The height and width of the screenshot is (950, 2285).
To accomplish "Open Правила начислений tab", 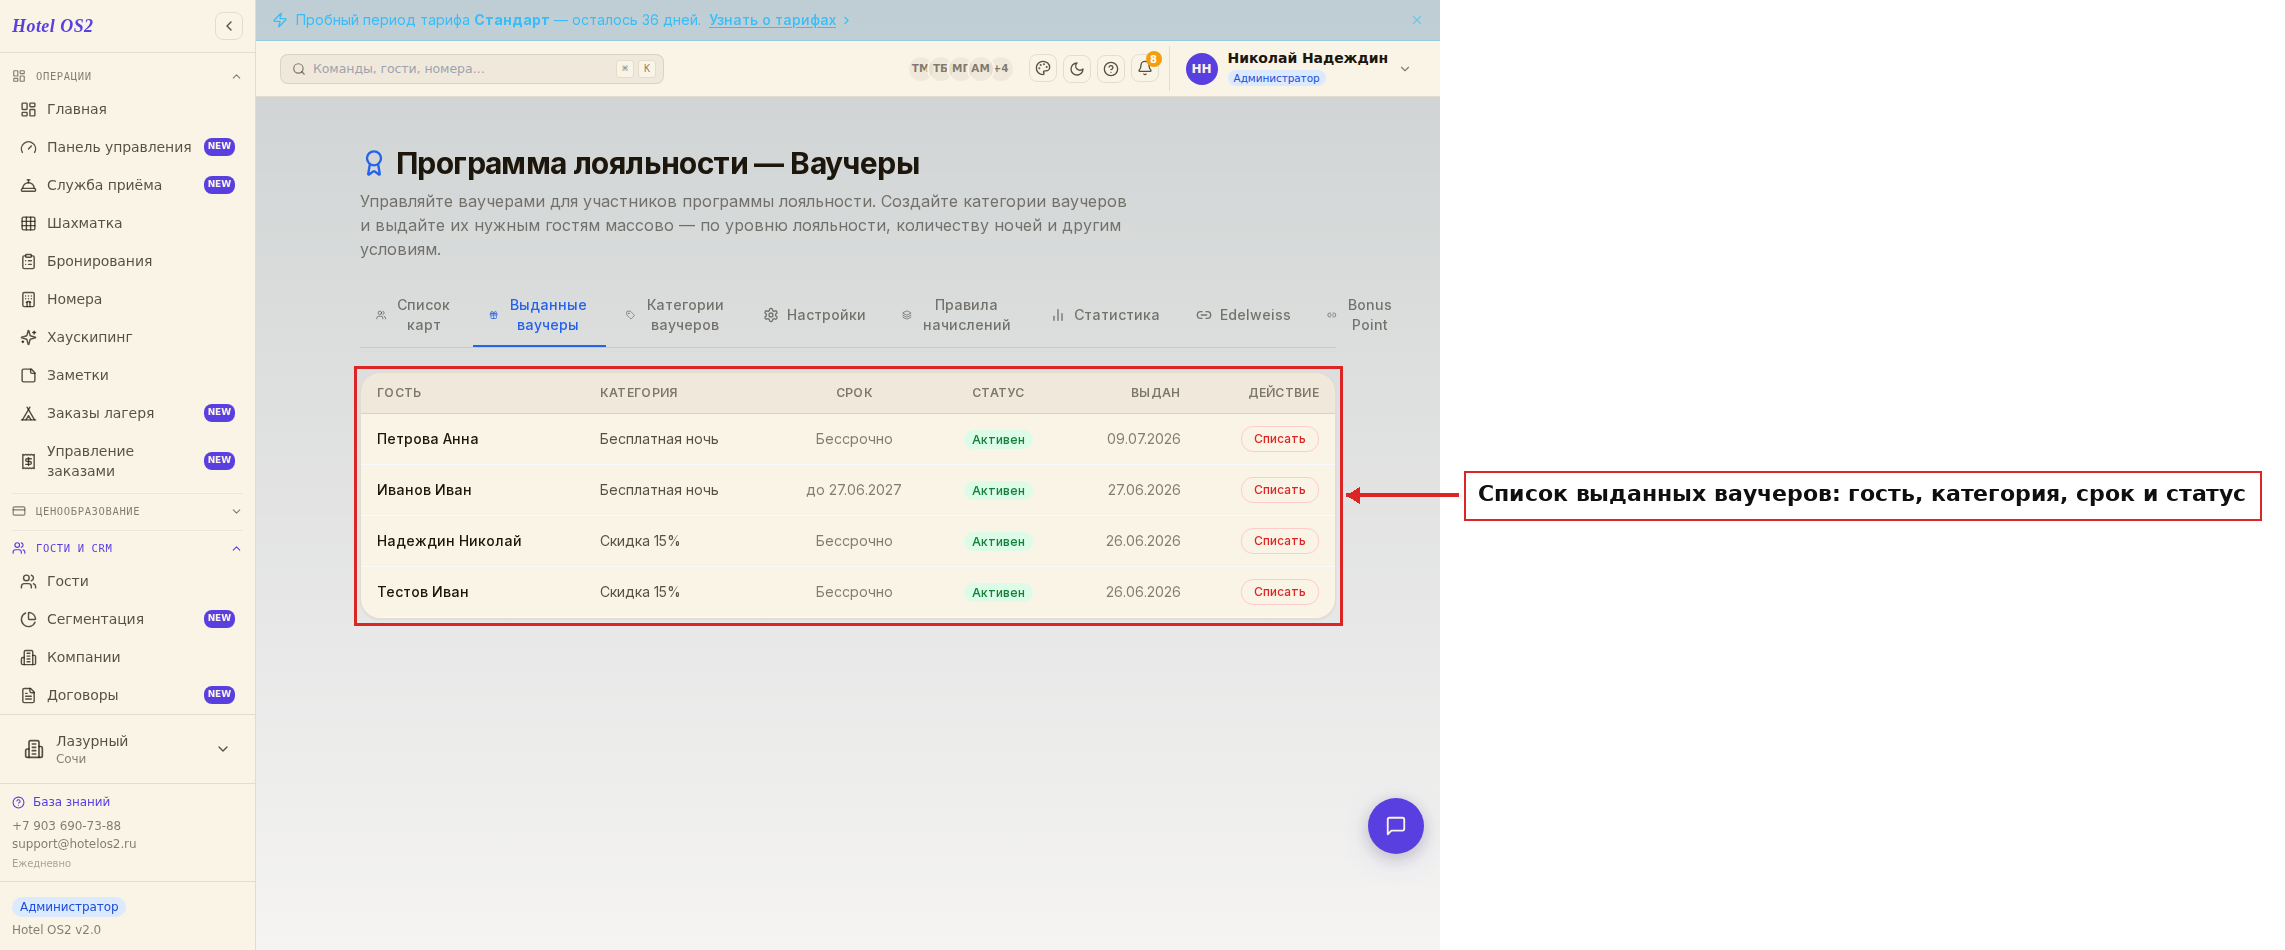I will click(x=957, y=315).
